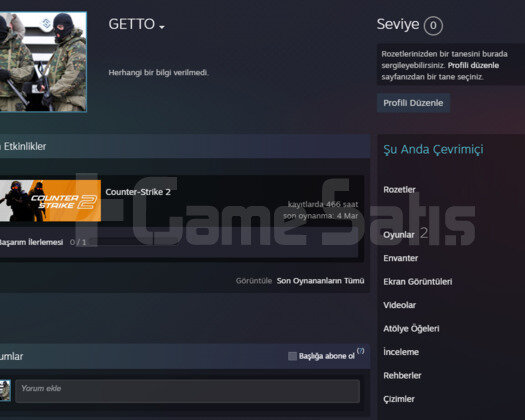Open the Rehberler link
525x420 pixels.
click(402, 375)
